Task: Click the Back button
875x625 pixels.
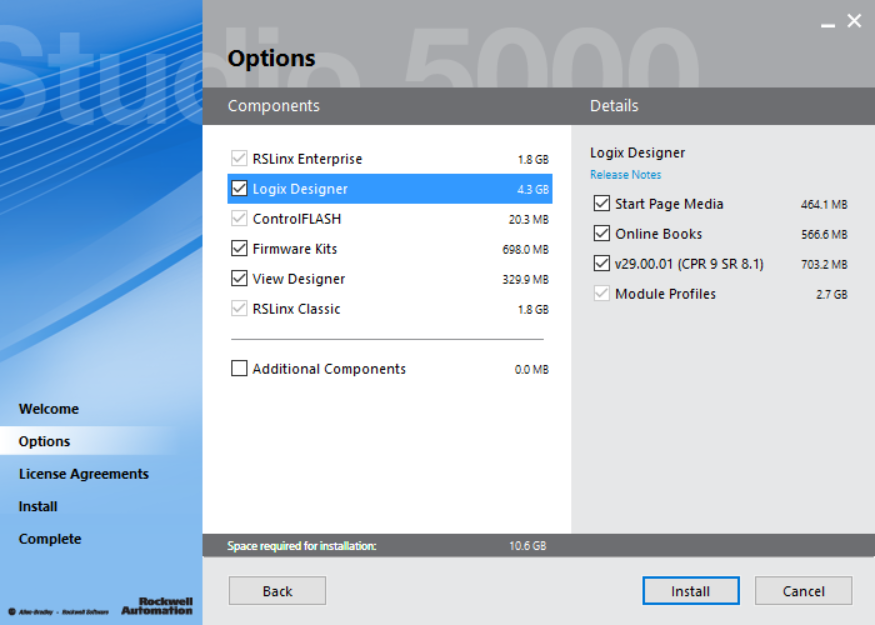Action: coord(277,591)
